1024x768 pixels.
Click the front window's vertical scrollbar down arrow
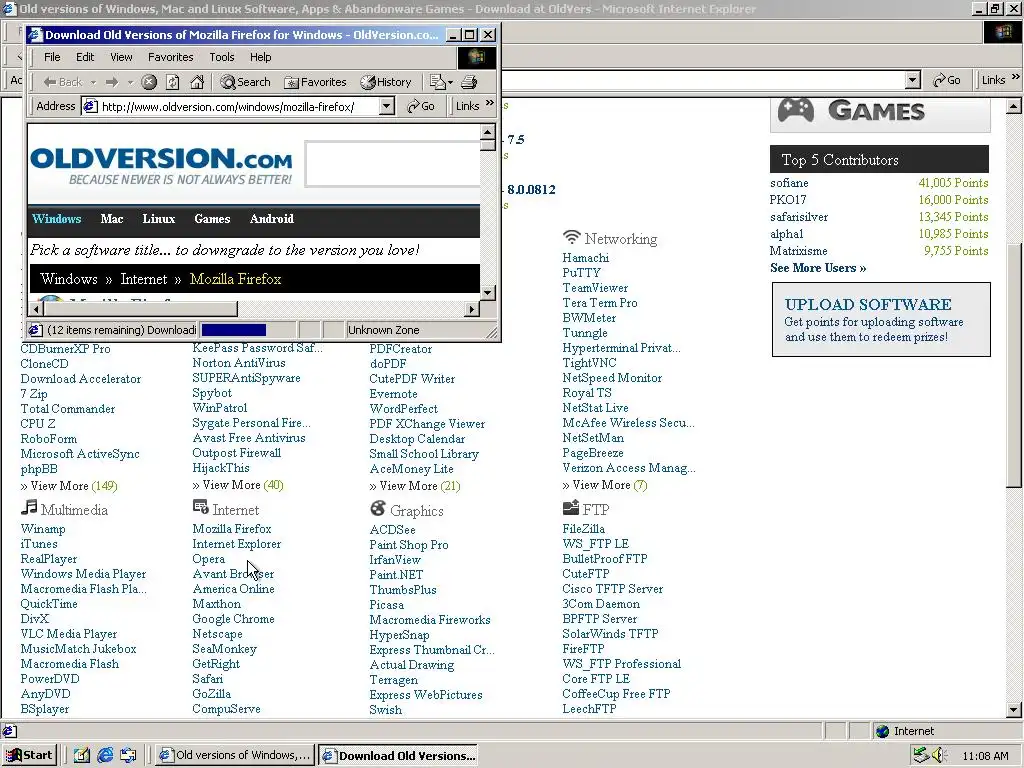[x=487, y=292]
